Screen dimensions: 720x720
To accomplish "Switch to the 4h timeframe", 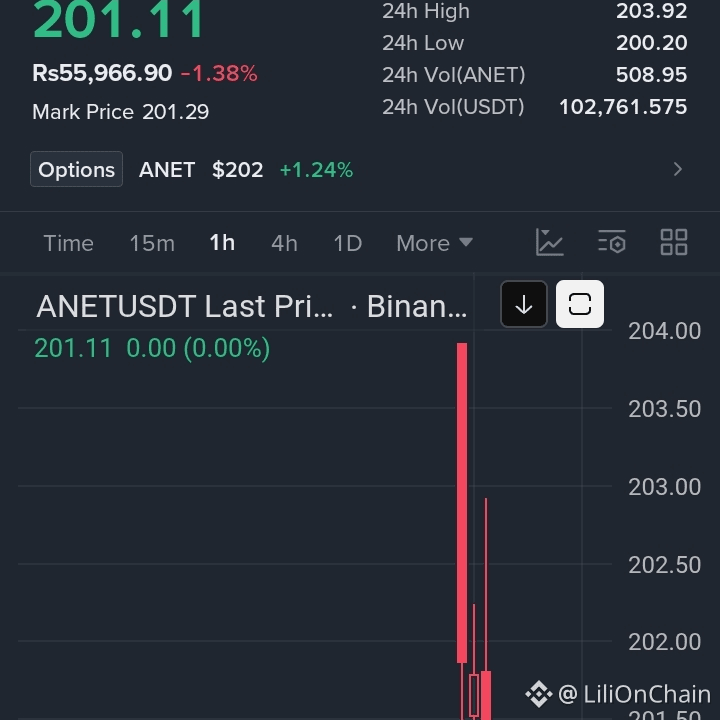I will coord(284,243).
